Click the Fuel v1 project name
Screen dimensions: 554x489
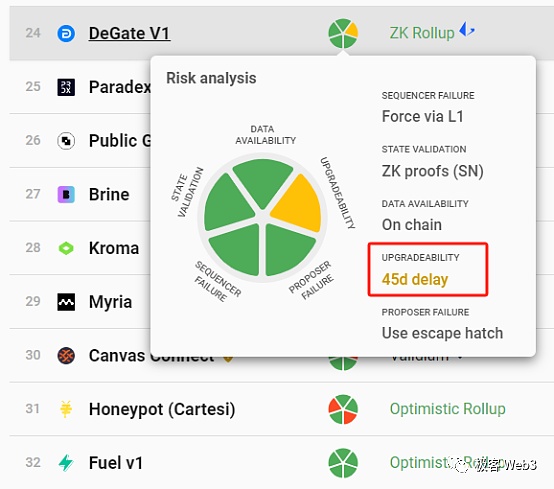(x=116, y=463)
